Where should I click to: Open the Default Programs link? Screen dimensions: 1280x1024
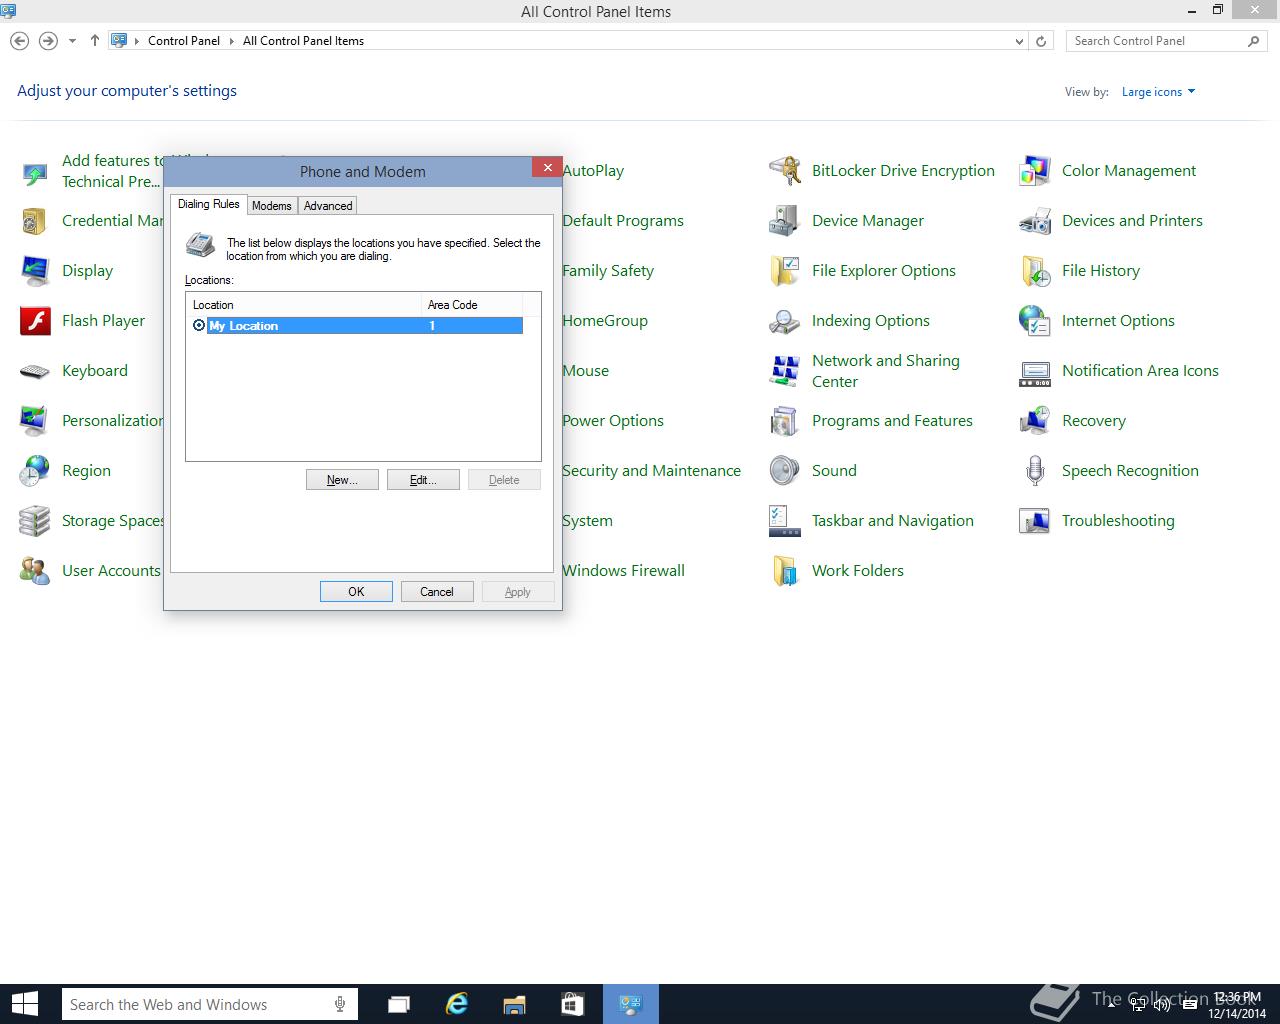point(623,221)
